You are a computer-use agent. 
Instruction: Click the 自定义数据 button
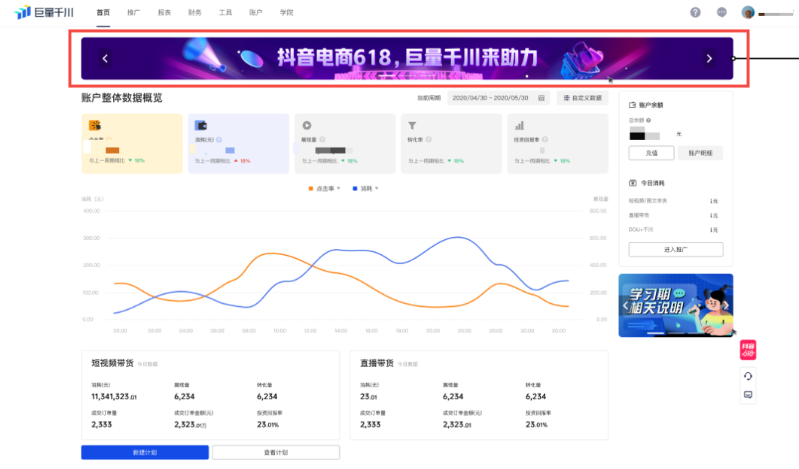point(582,98)
